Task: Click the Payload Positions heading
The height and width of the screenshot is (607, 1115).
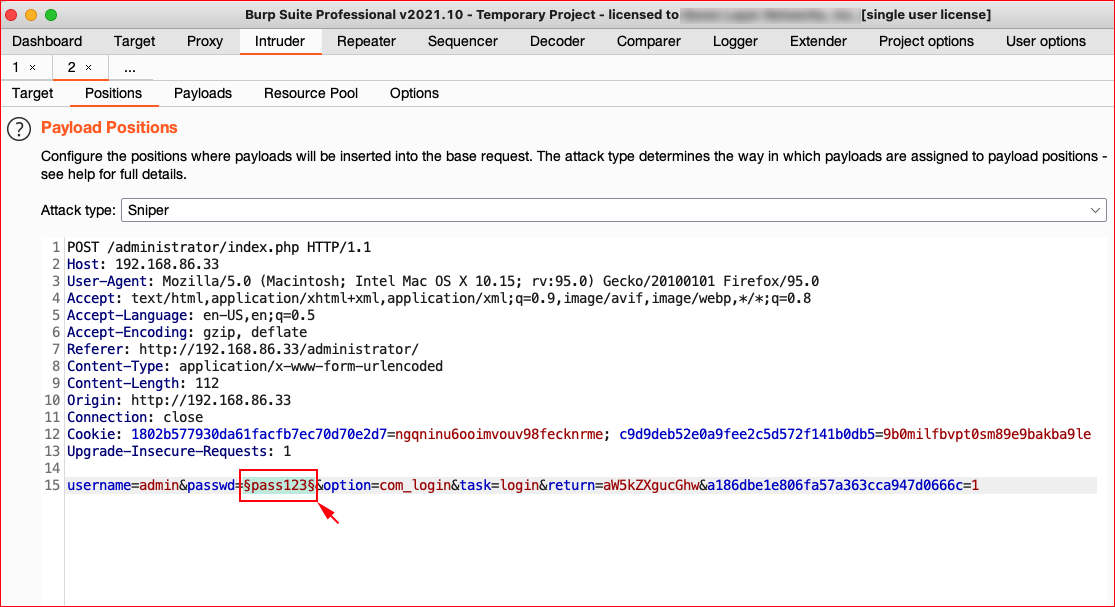Action: pos(110,128)
